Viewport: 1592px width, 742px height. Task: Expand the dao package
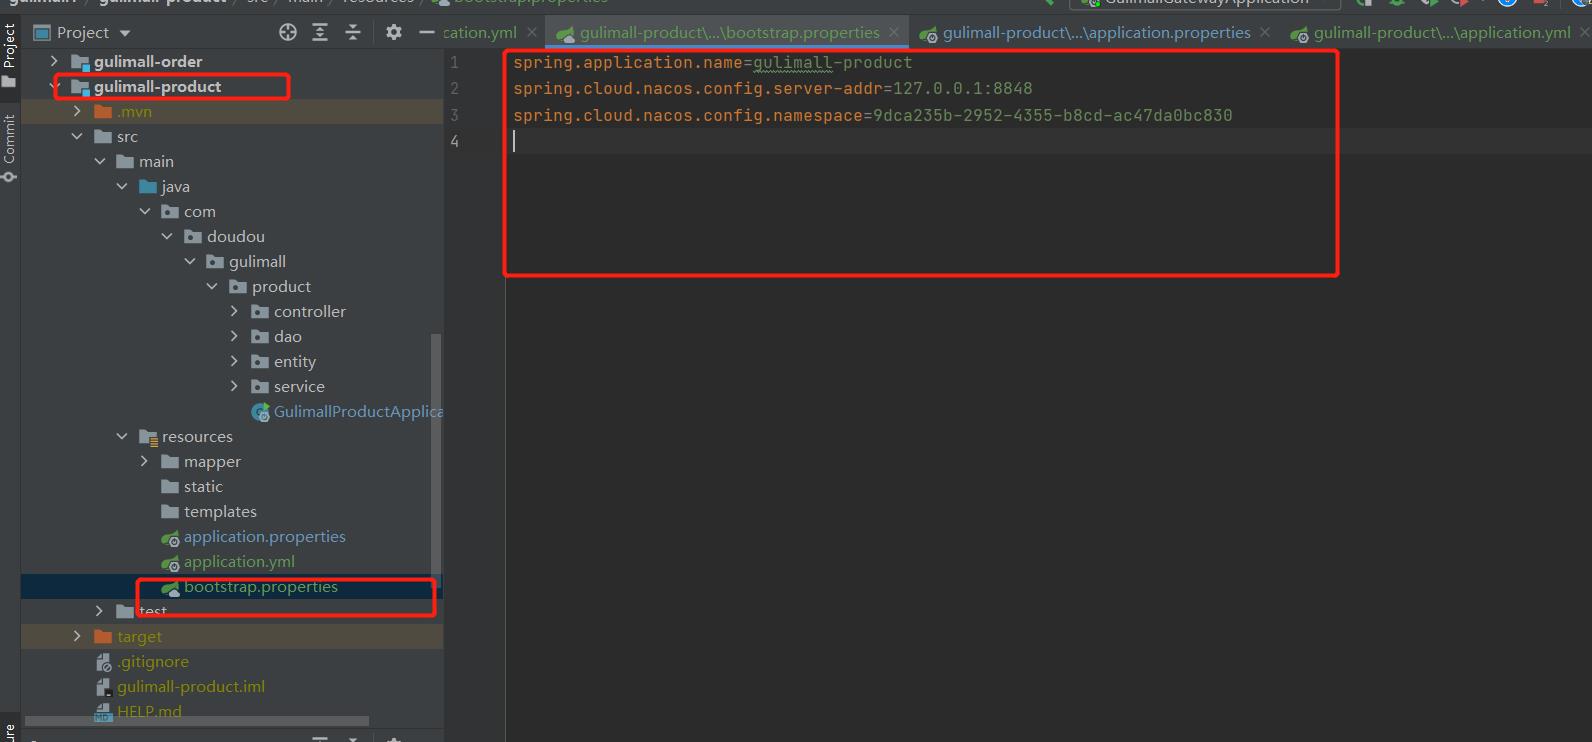(235, 337)
